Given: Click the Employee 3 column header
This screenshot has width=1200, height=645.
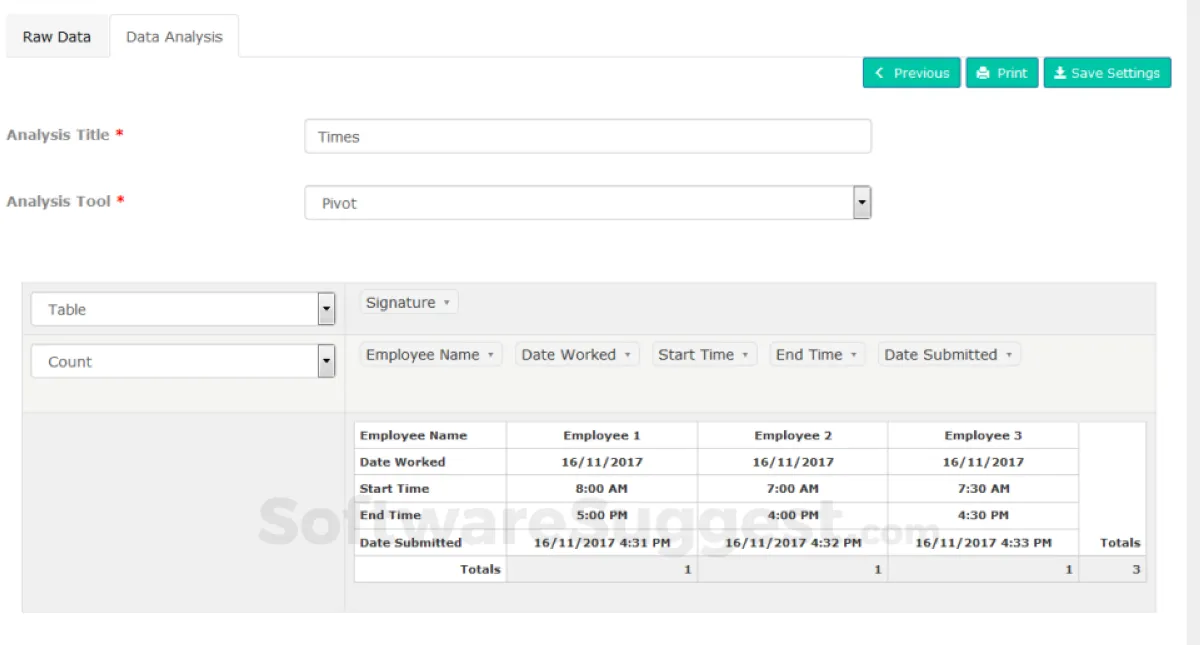Looking at the screenshot, I should click(983, 436).
